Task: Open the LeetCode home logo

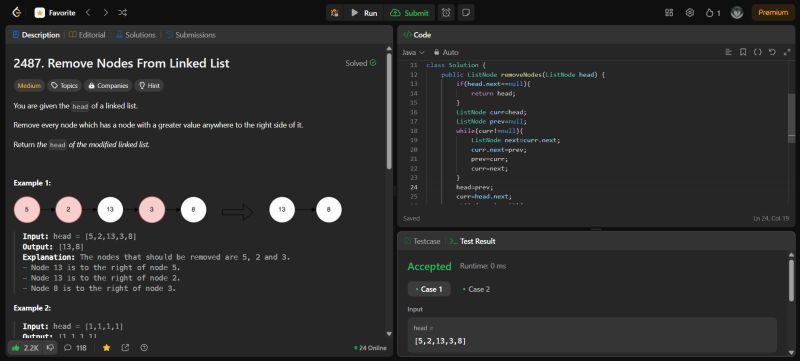Action: (16, 13)
